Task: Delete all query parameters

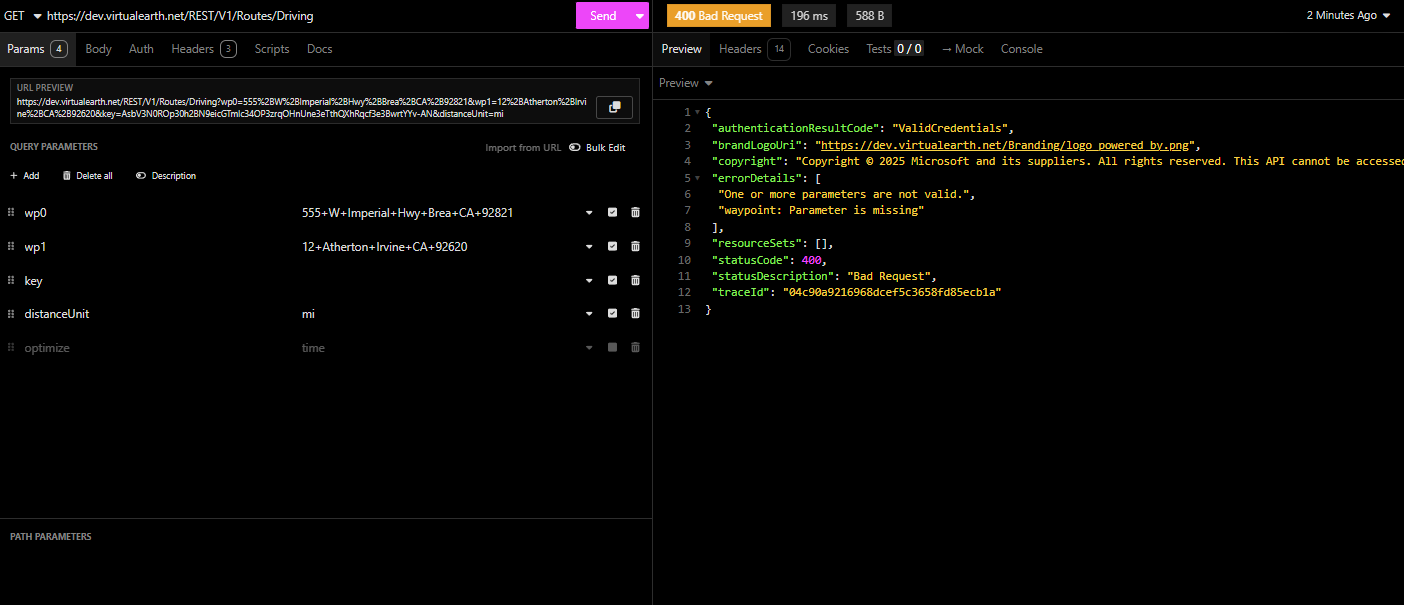Action: [87, 175]
